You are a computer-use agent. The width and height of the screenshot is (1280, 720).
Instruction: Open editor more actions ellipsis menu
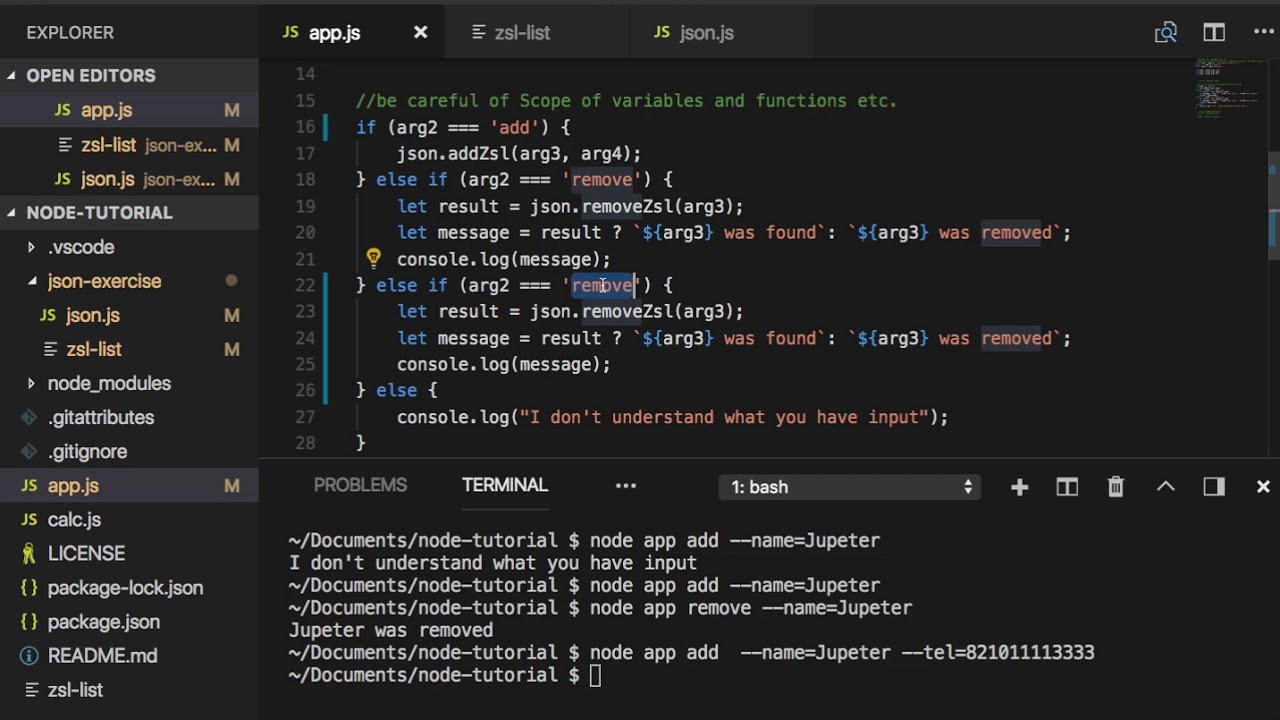pyautogui.click(x=1263, y=33)
